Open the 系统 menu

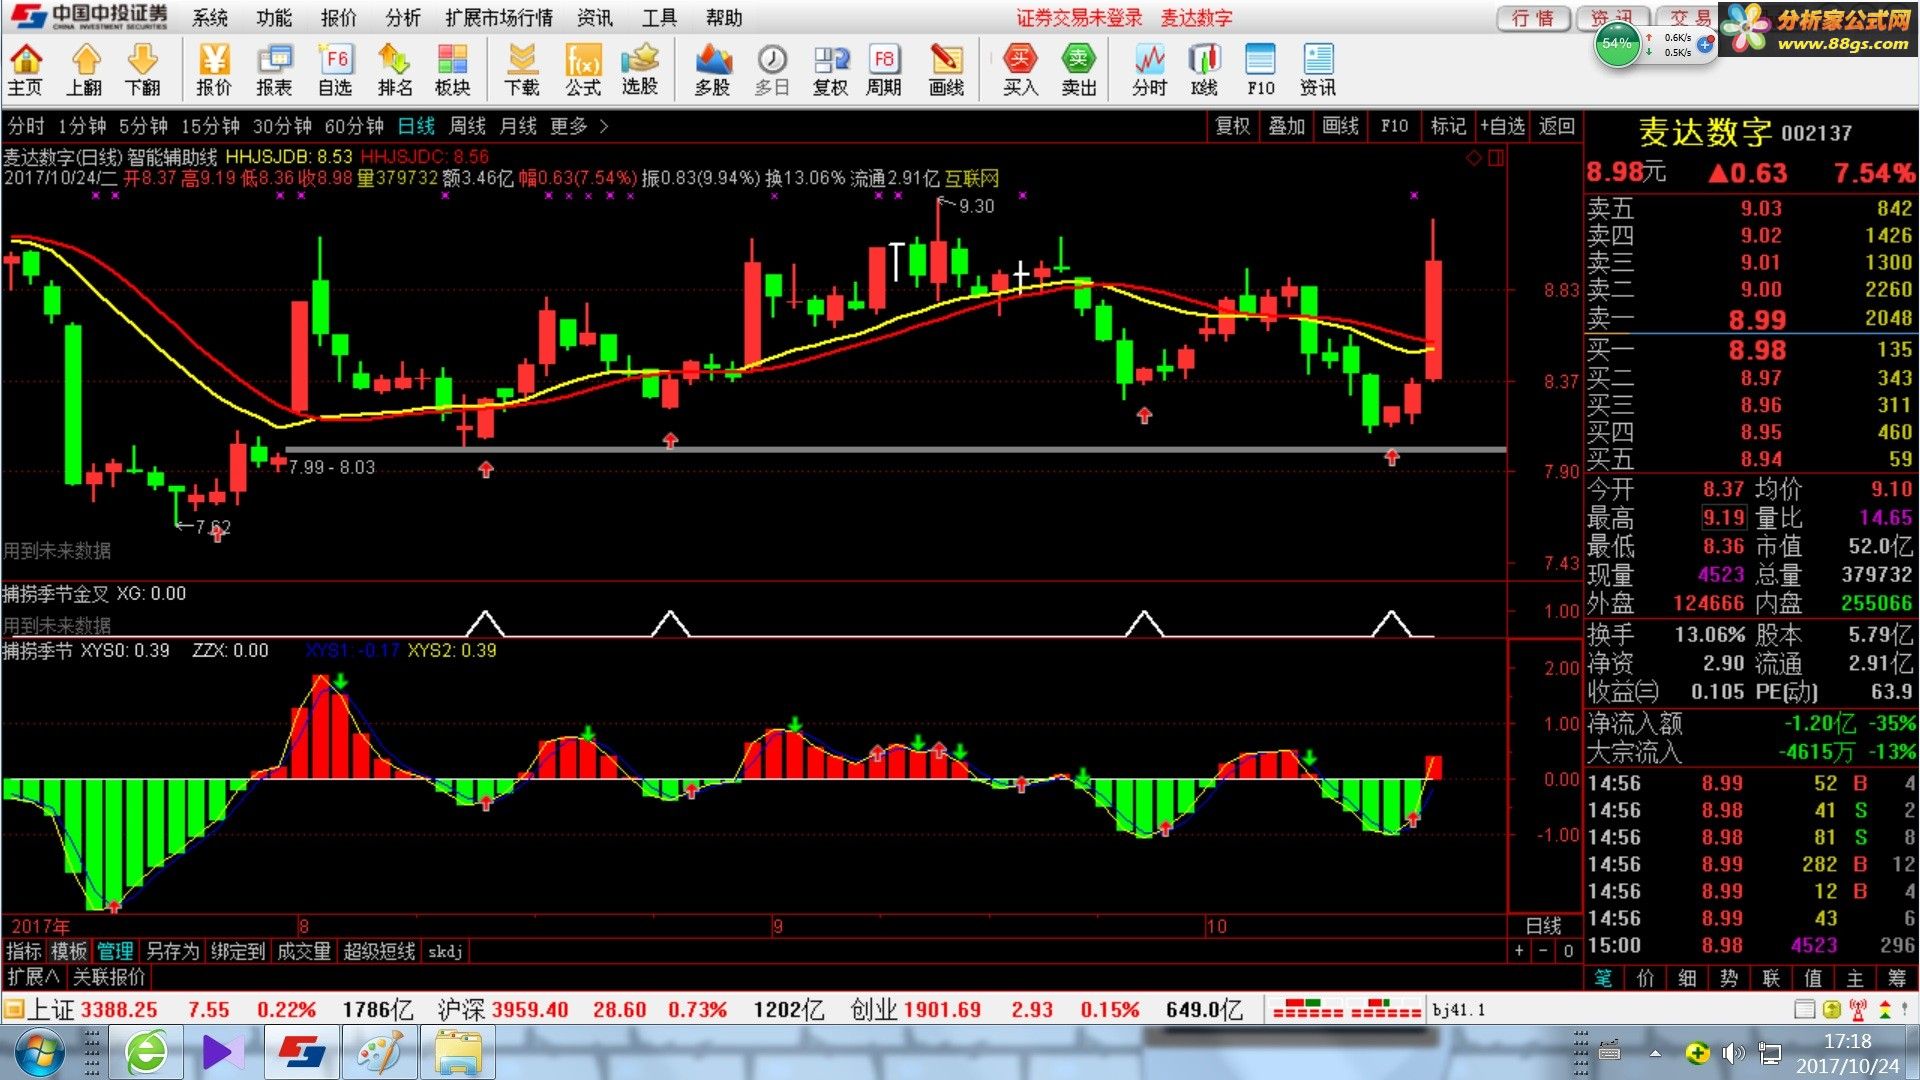(210, 18)
